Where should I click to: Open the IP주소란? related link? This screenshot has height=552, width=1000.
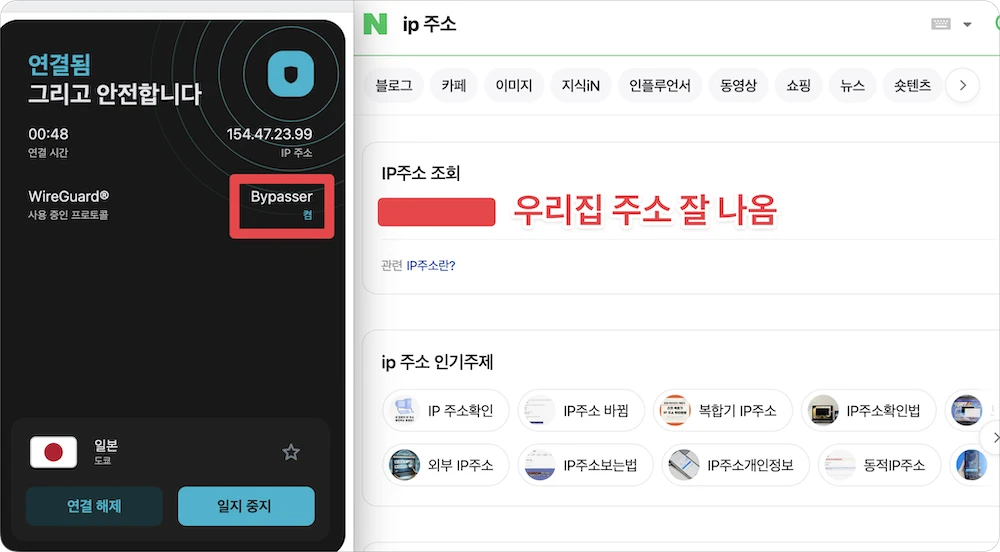tap(431, 265)
